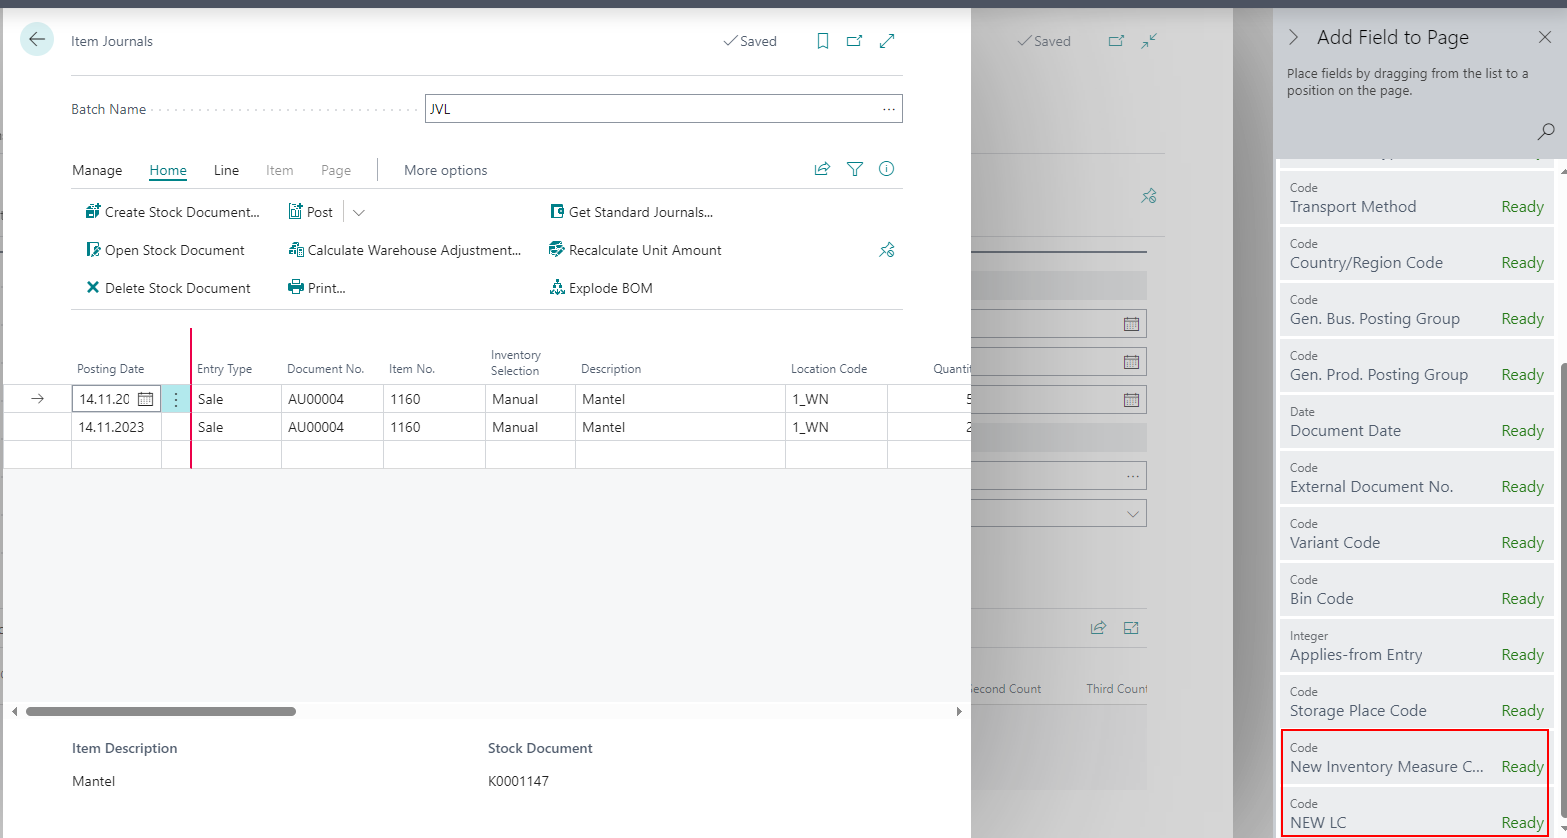Open the filter pane icon
This screenshot has width=1567, height=838.
pos(854,169)
